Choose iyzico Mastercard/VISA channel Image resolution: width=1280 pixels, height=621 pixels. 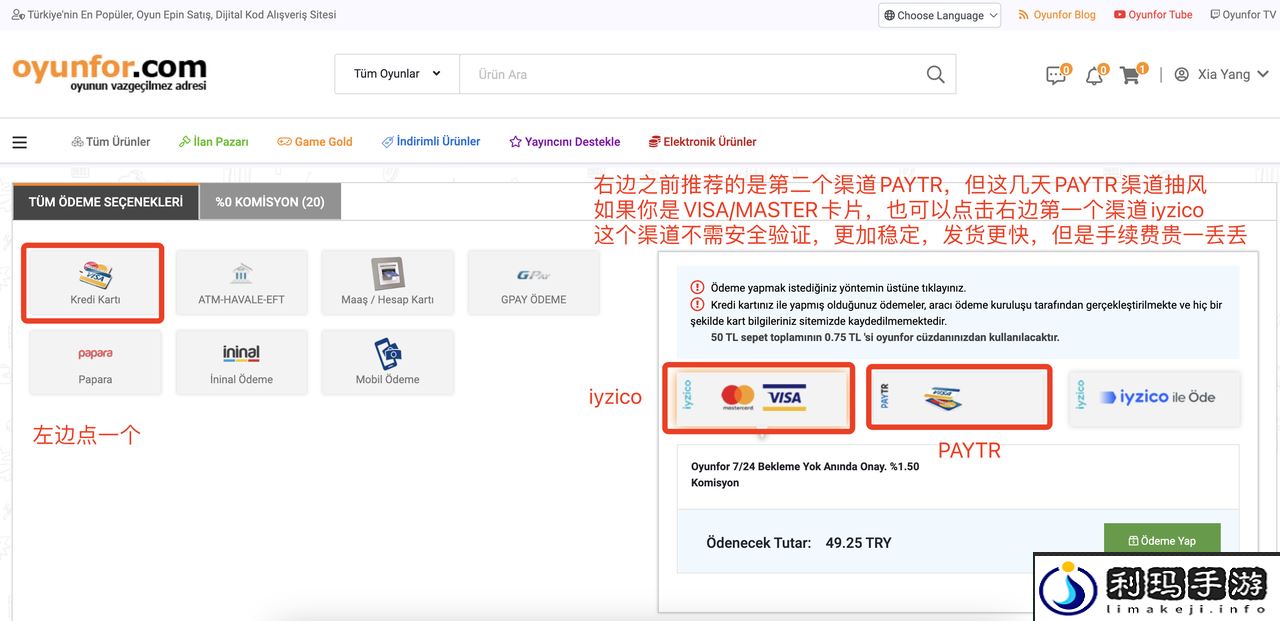click(x=759, y=398)
